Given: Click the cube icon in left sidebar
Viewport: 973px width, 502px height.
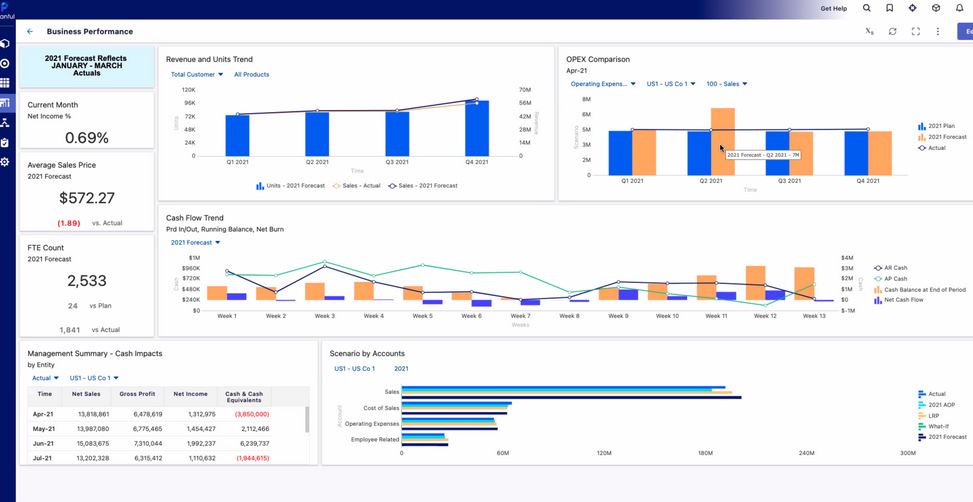Looking at the screenshot, I should [x=5, y=43].
